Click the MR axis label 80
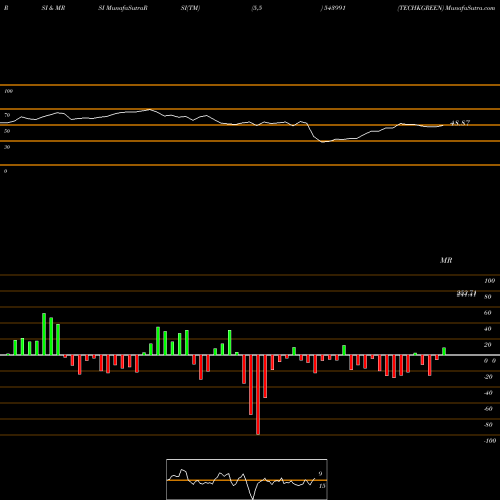The width and height of the screenshot is (500, 500). pos(488,297)
